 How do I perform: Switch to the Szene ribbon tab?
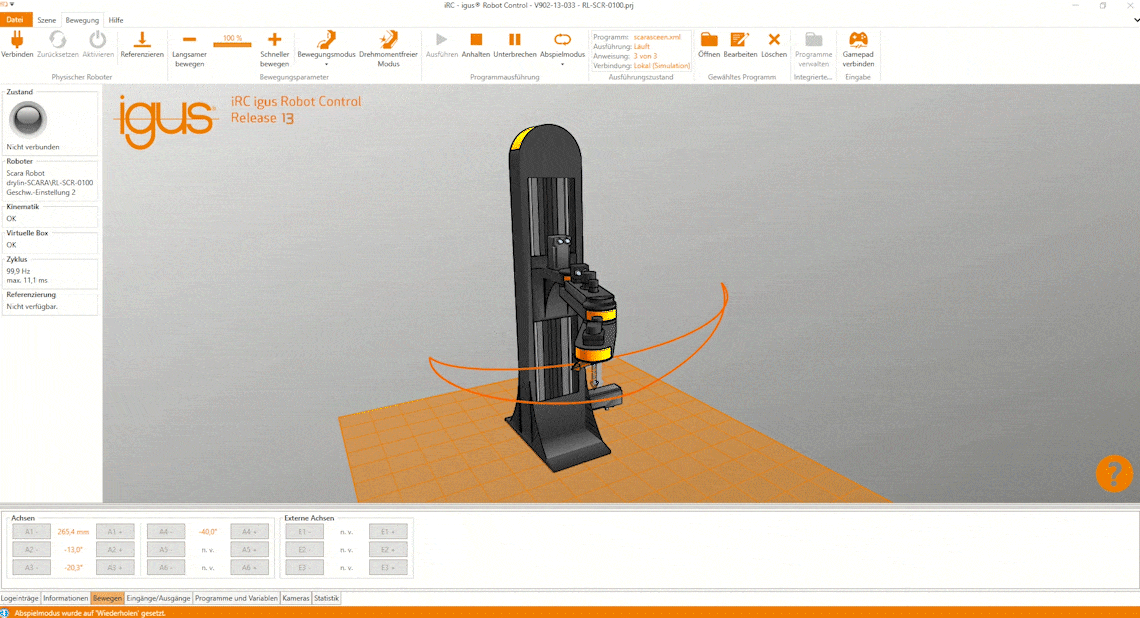tap(47, 20)
